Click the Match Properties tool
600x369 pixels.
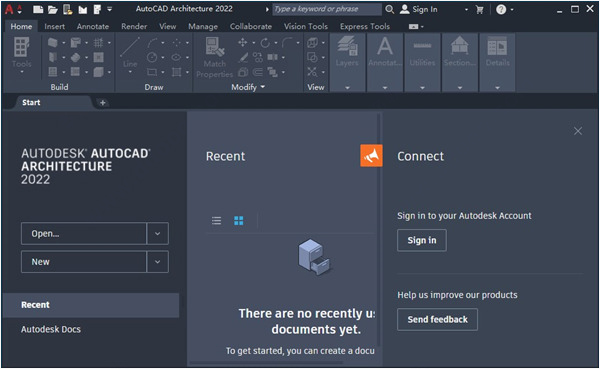tap(214, 57)
